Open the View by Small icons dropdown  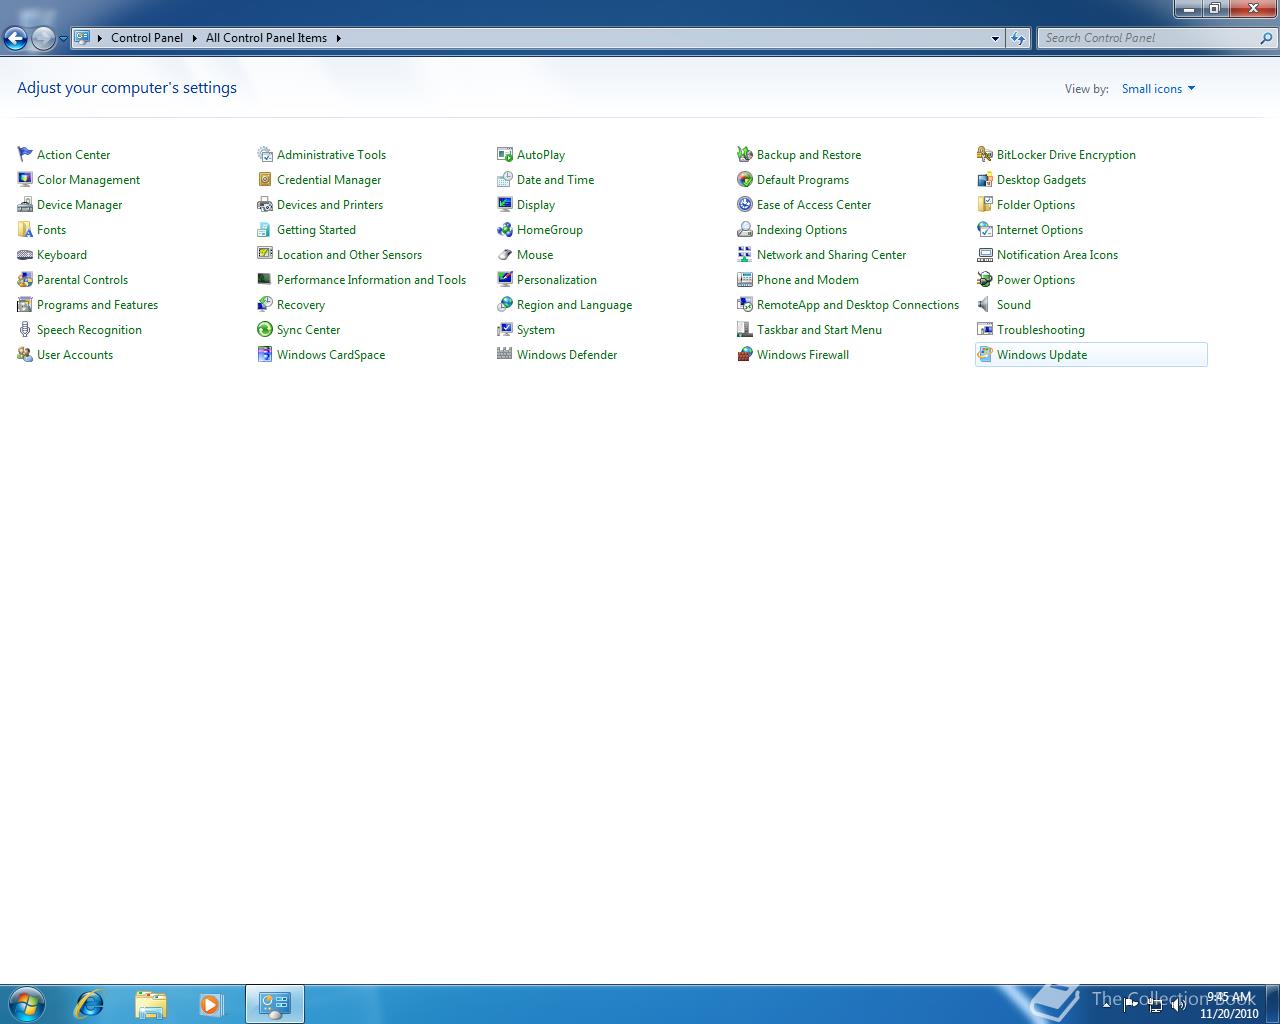[x=1158, y=88]
